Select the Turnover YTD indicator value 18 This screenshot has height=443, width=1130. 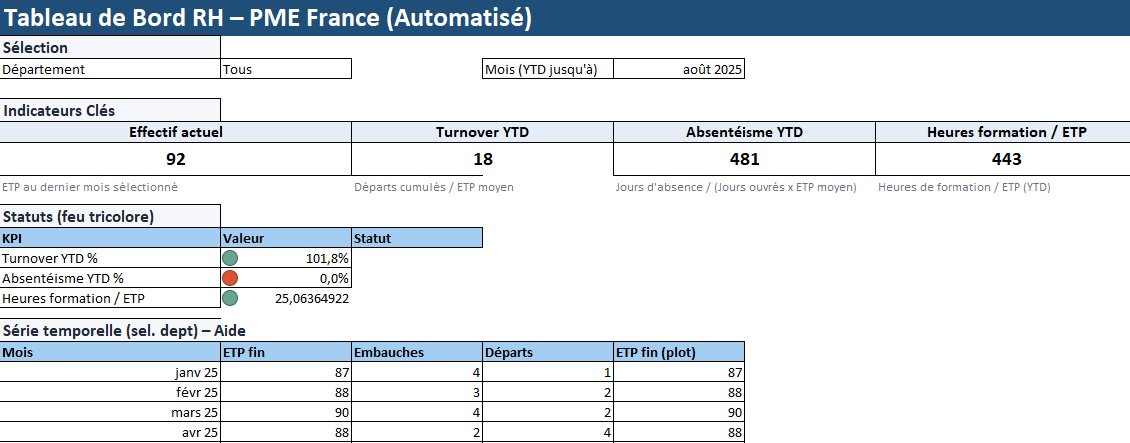[482, 159]
